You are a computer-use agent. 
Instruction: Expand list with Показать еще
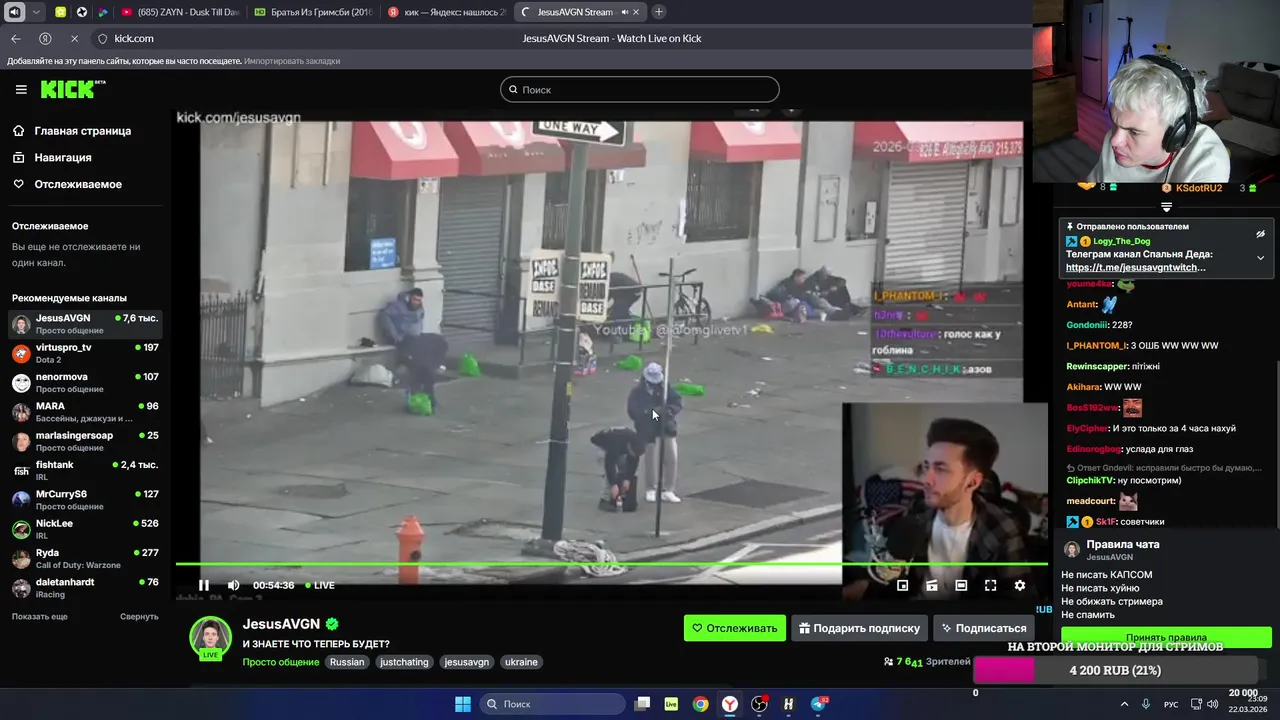[x=40, y=616]
